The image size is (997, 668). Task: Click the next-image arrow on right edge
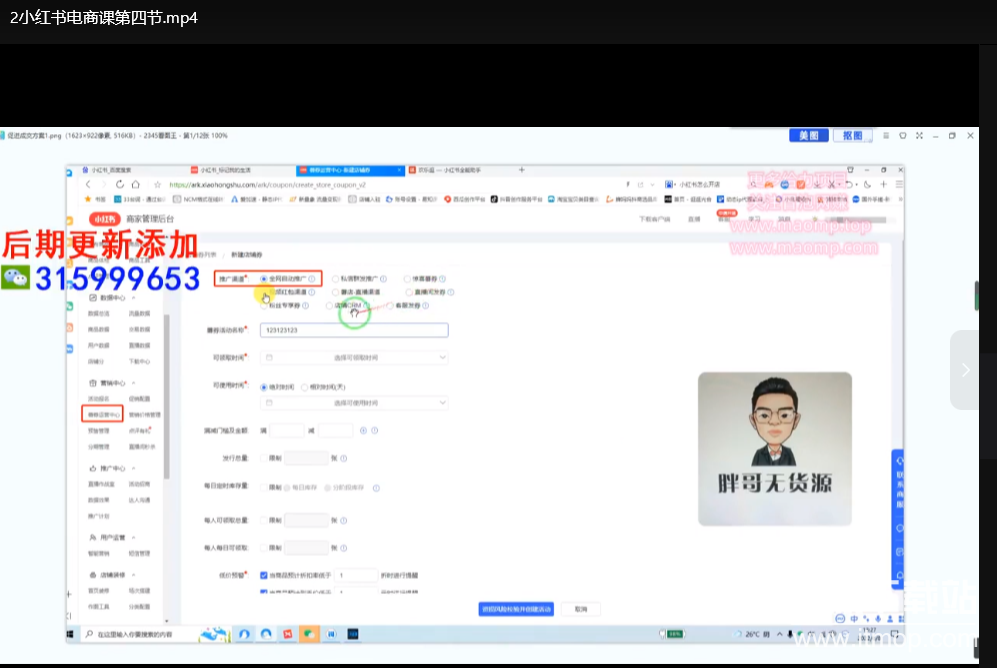[x=965, y=370]
